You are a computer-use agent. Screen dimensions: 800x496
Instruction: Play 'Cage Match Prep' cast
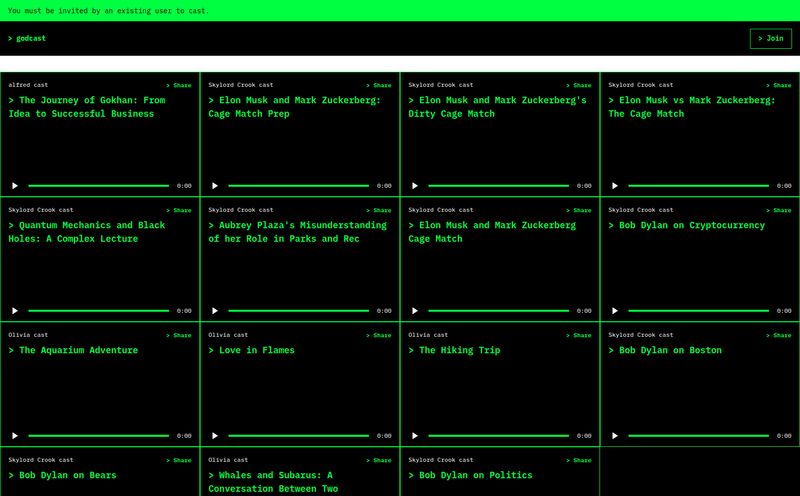215,186
